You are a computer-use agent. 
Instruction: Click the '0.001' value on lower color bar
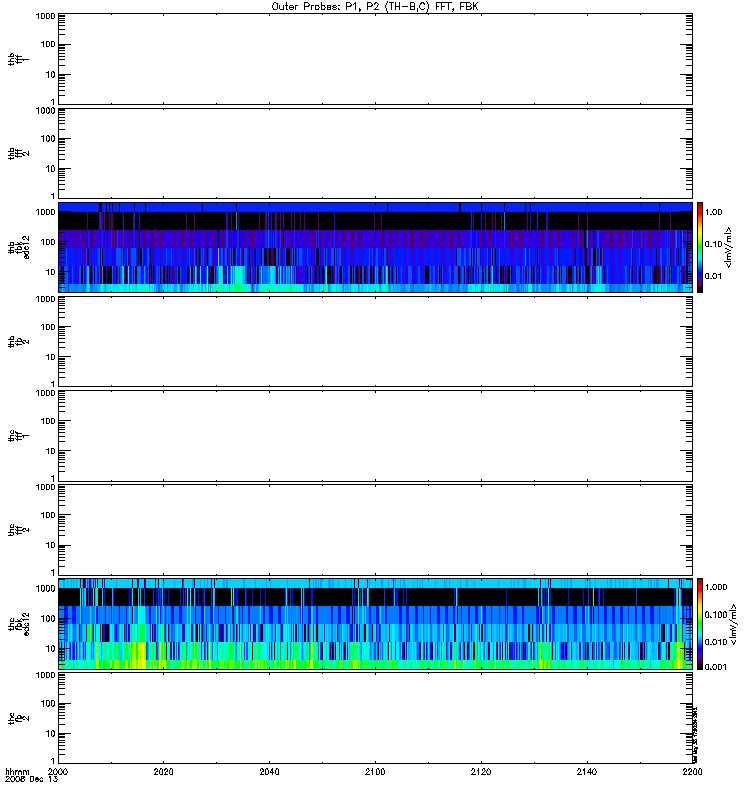[x=716, y=667]
